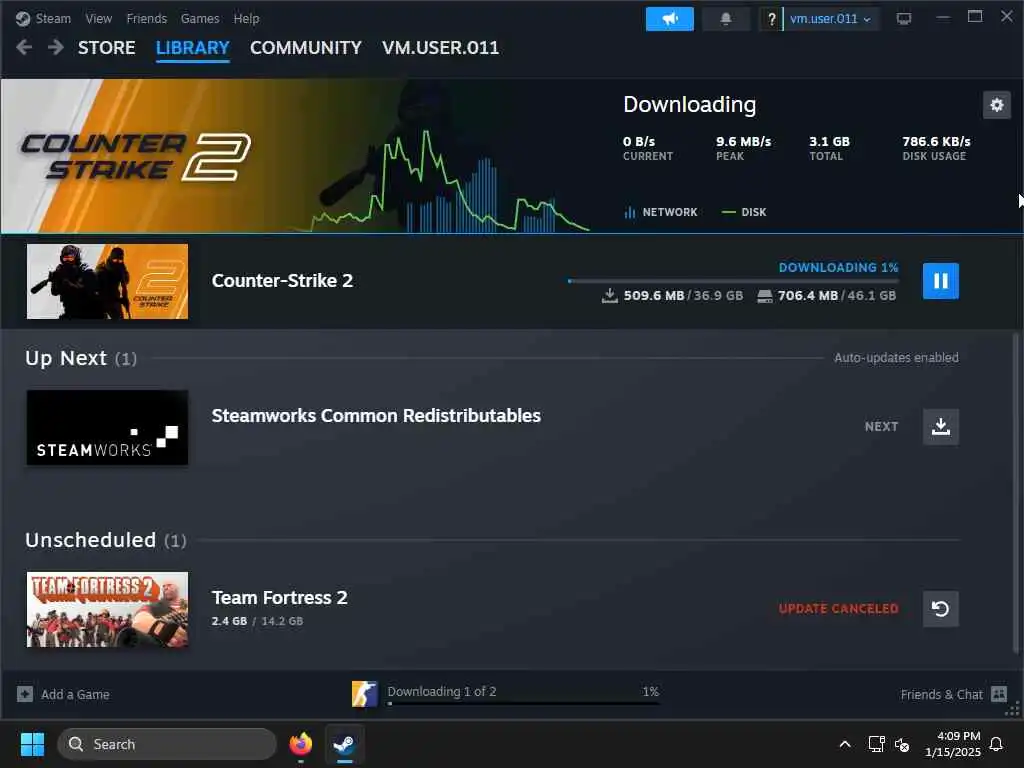This screenshot has width=1024, height=768.
Task: Switch to the STORE tab
Action: (x=106, y=48)
